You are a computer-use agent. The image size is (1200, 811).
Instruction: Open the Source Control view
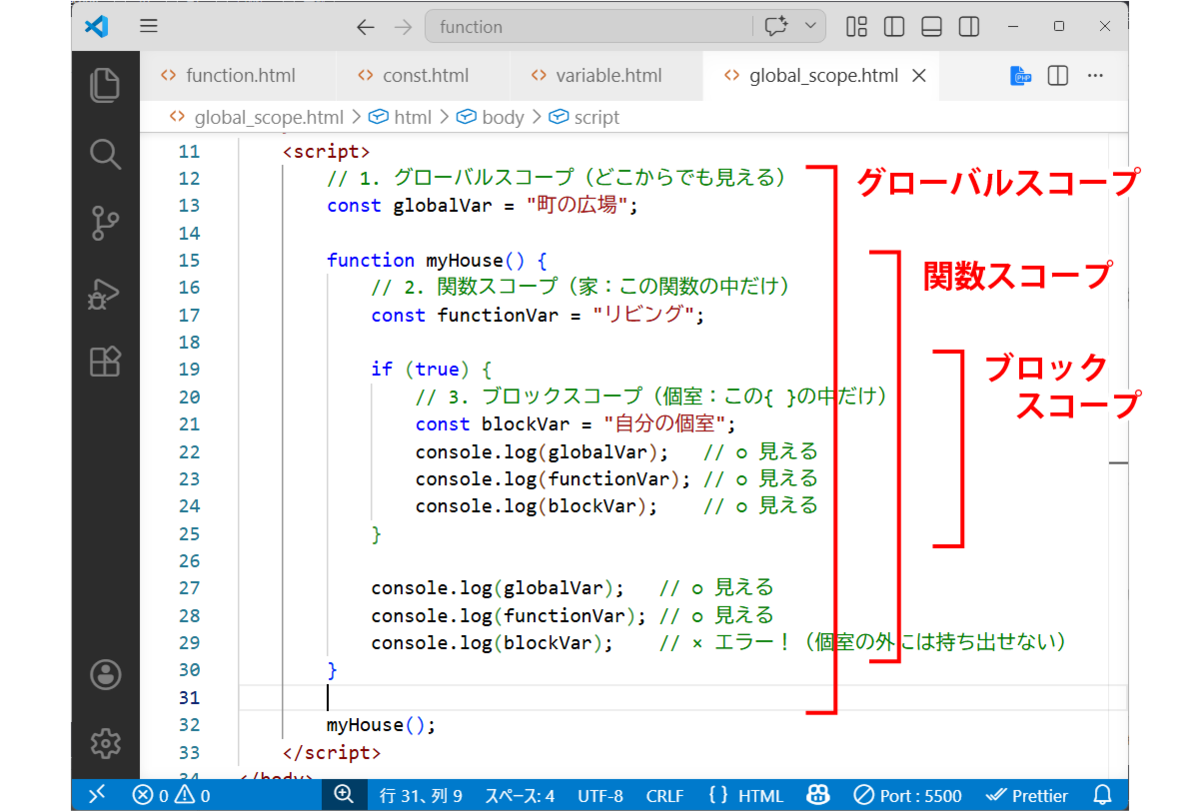click(x=105, y=223)
